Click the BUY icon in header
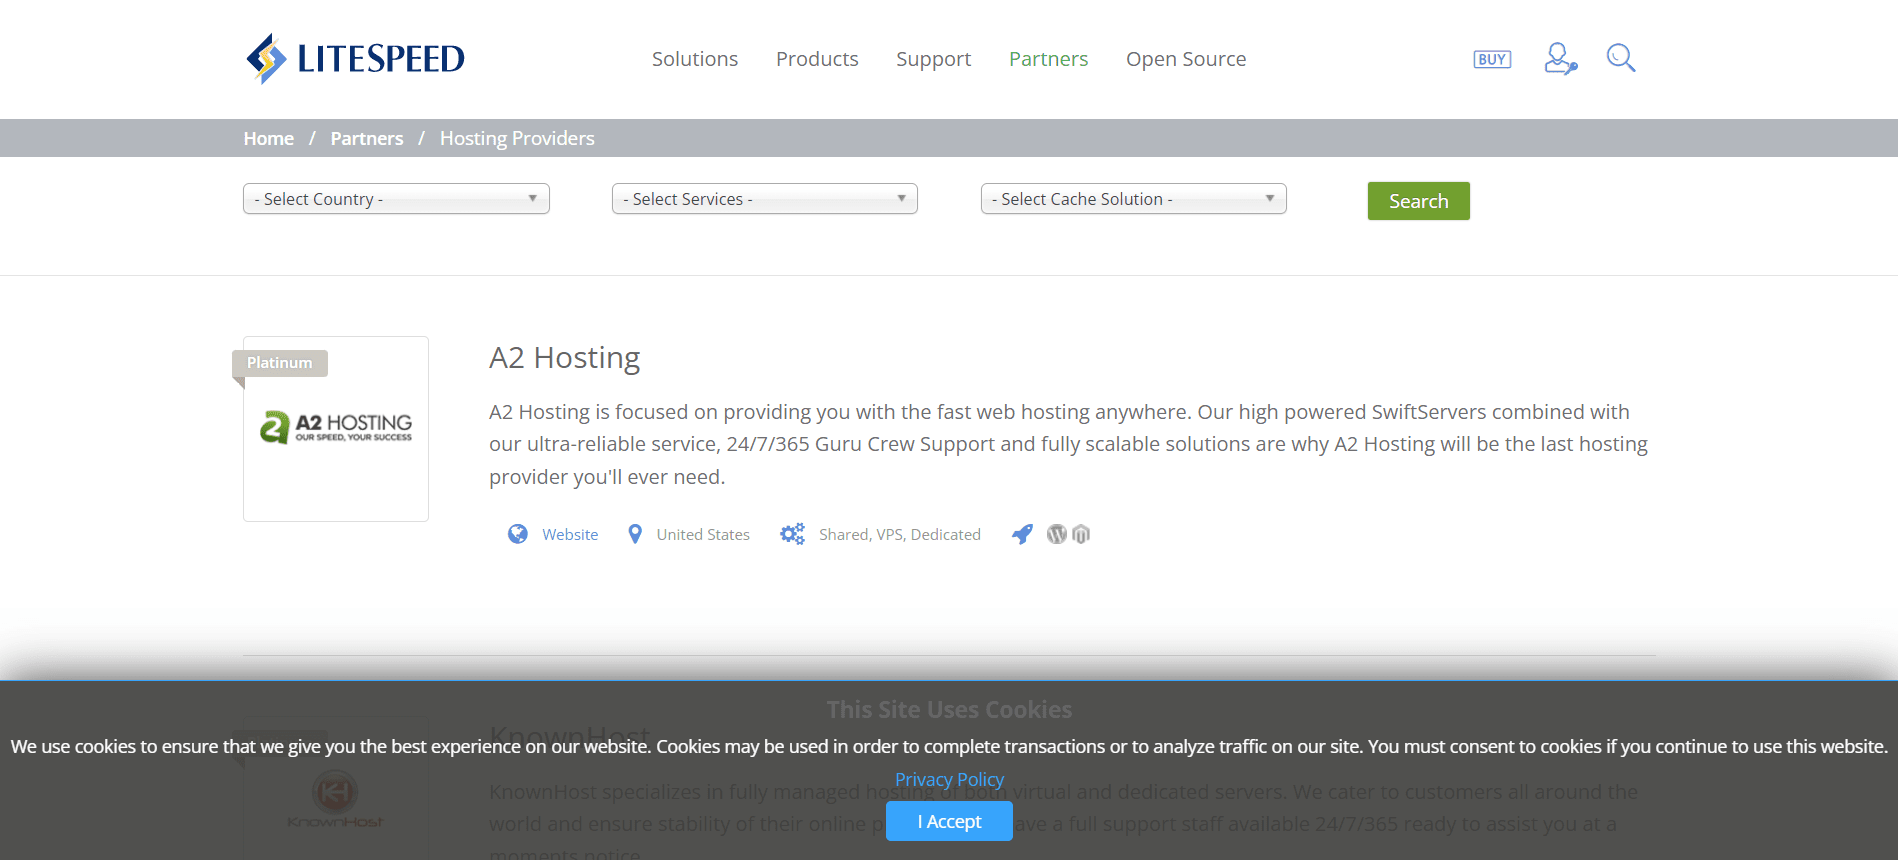Screen dimensions: 1898x860 click(1491, 59)
